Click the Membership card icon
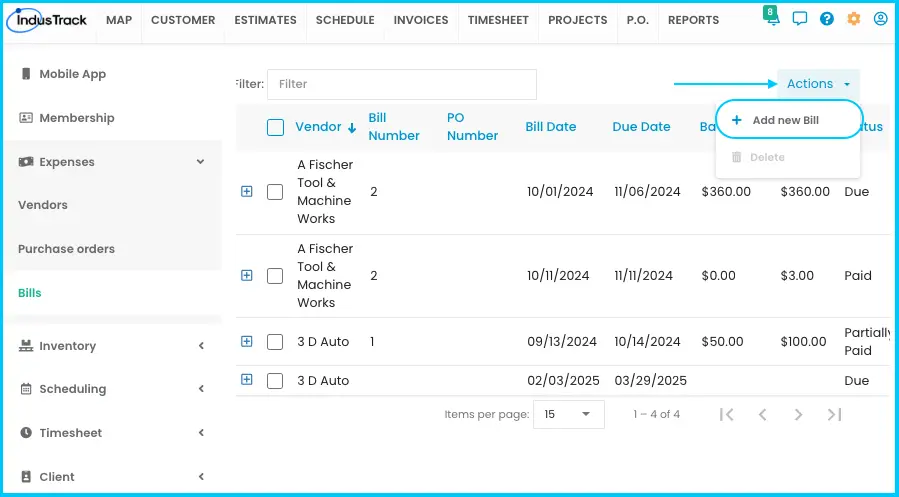This screenshot has height=497, width=899. pos(26,118)
